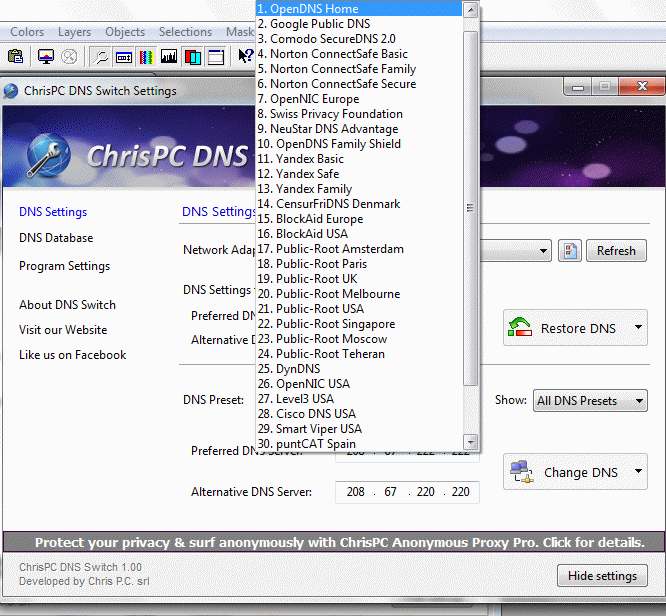666x616 pixels.
Task: Click Like us on Facebook link
Action: pyautogui.click(x=73, y=355)
